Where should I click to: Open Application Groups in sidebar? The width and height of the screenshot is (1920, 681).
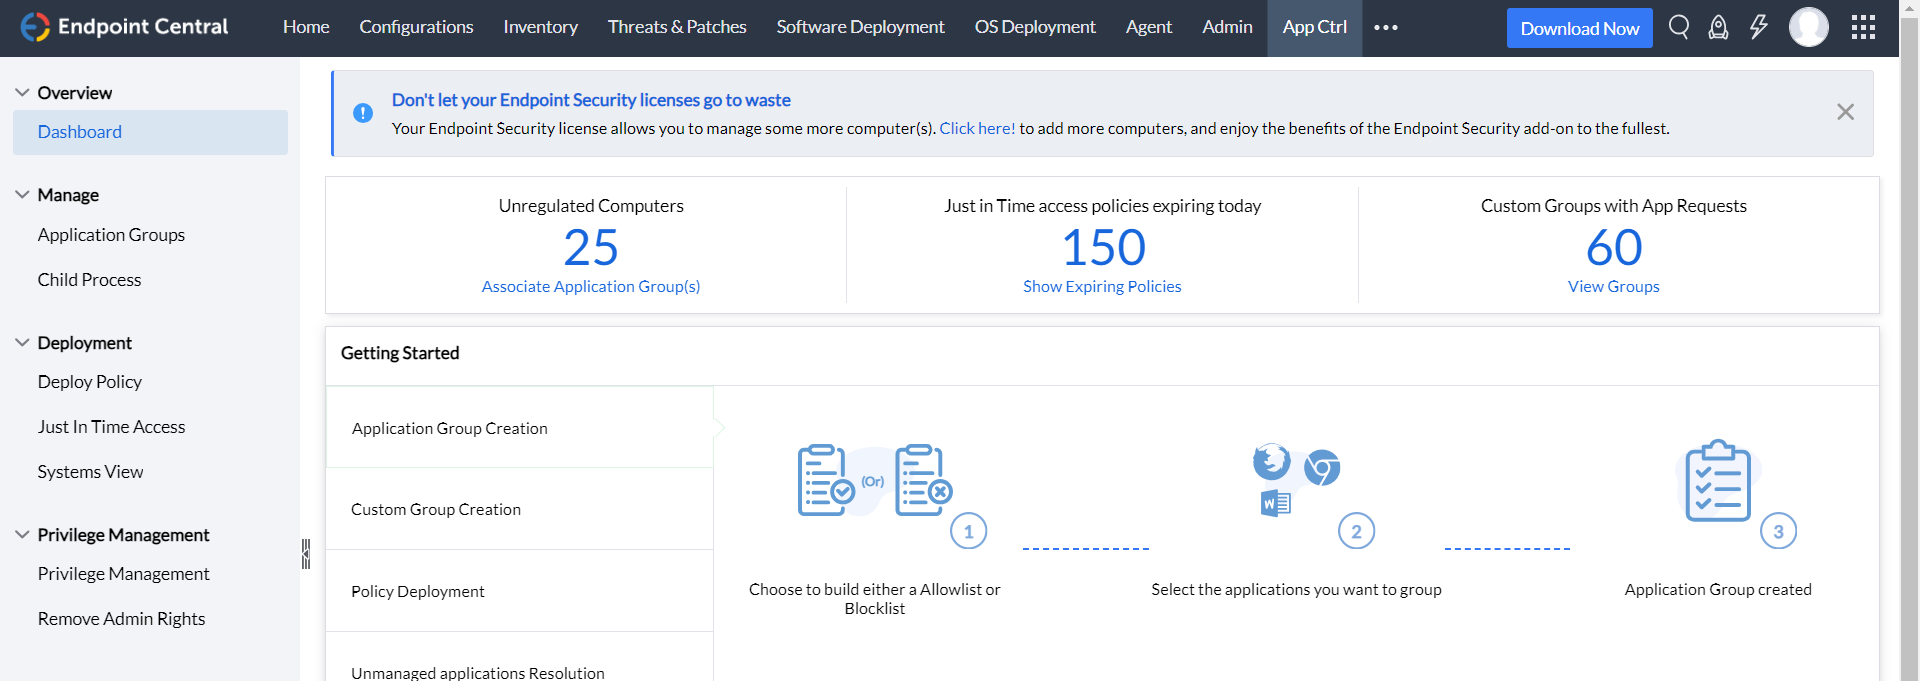coord(111,234)
